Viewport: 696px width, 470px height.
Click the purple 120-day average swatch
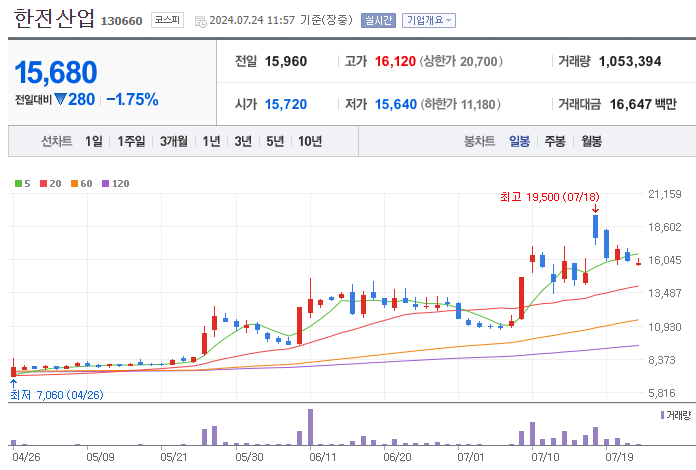(106, 183)
